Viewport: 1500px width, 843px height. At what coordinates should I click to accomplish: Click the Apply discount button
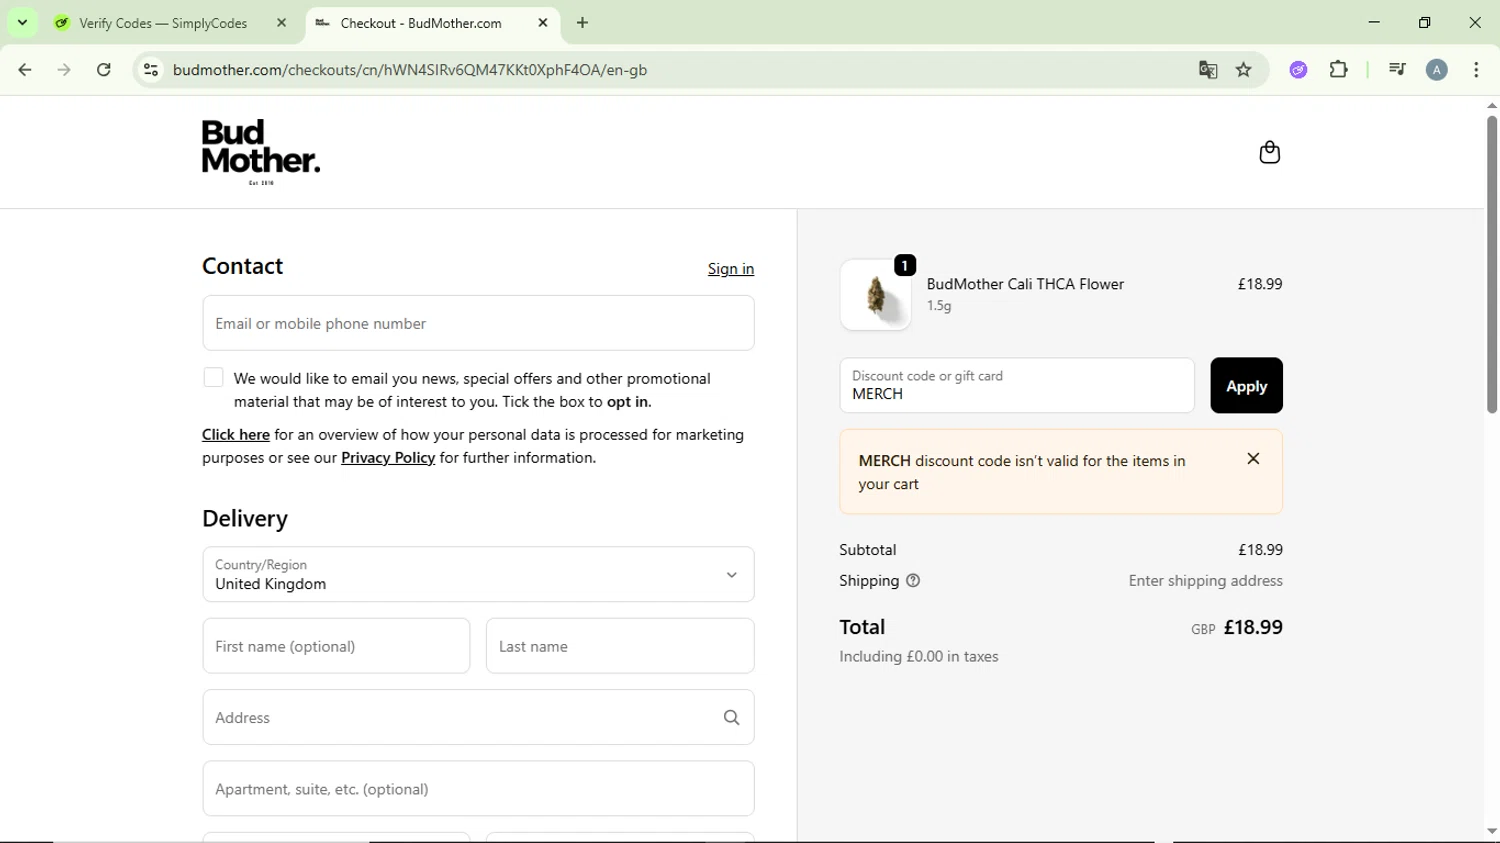coord(1246,386)
